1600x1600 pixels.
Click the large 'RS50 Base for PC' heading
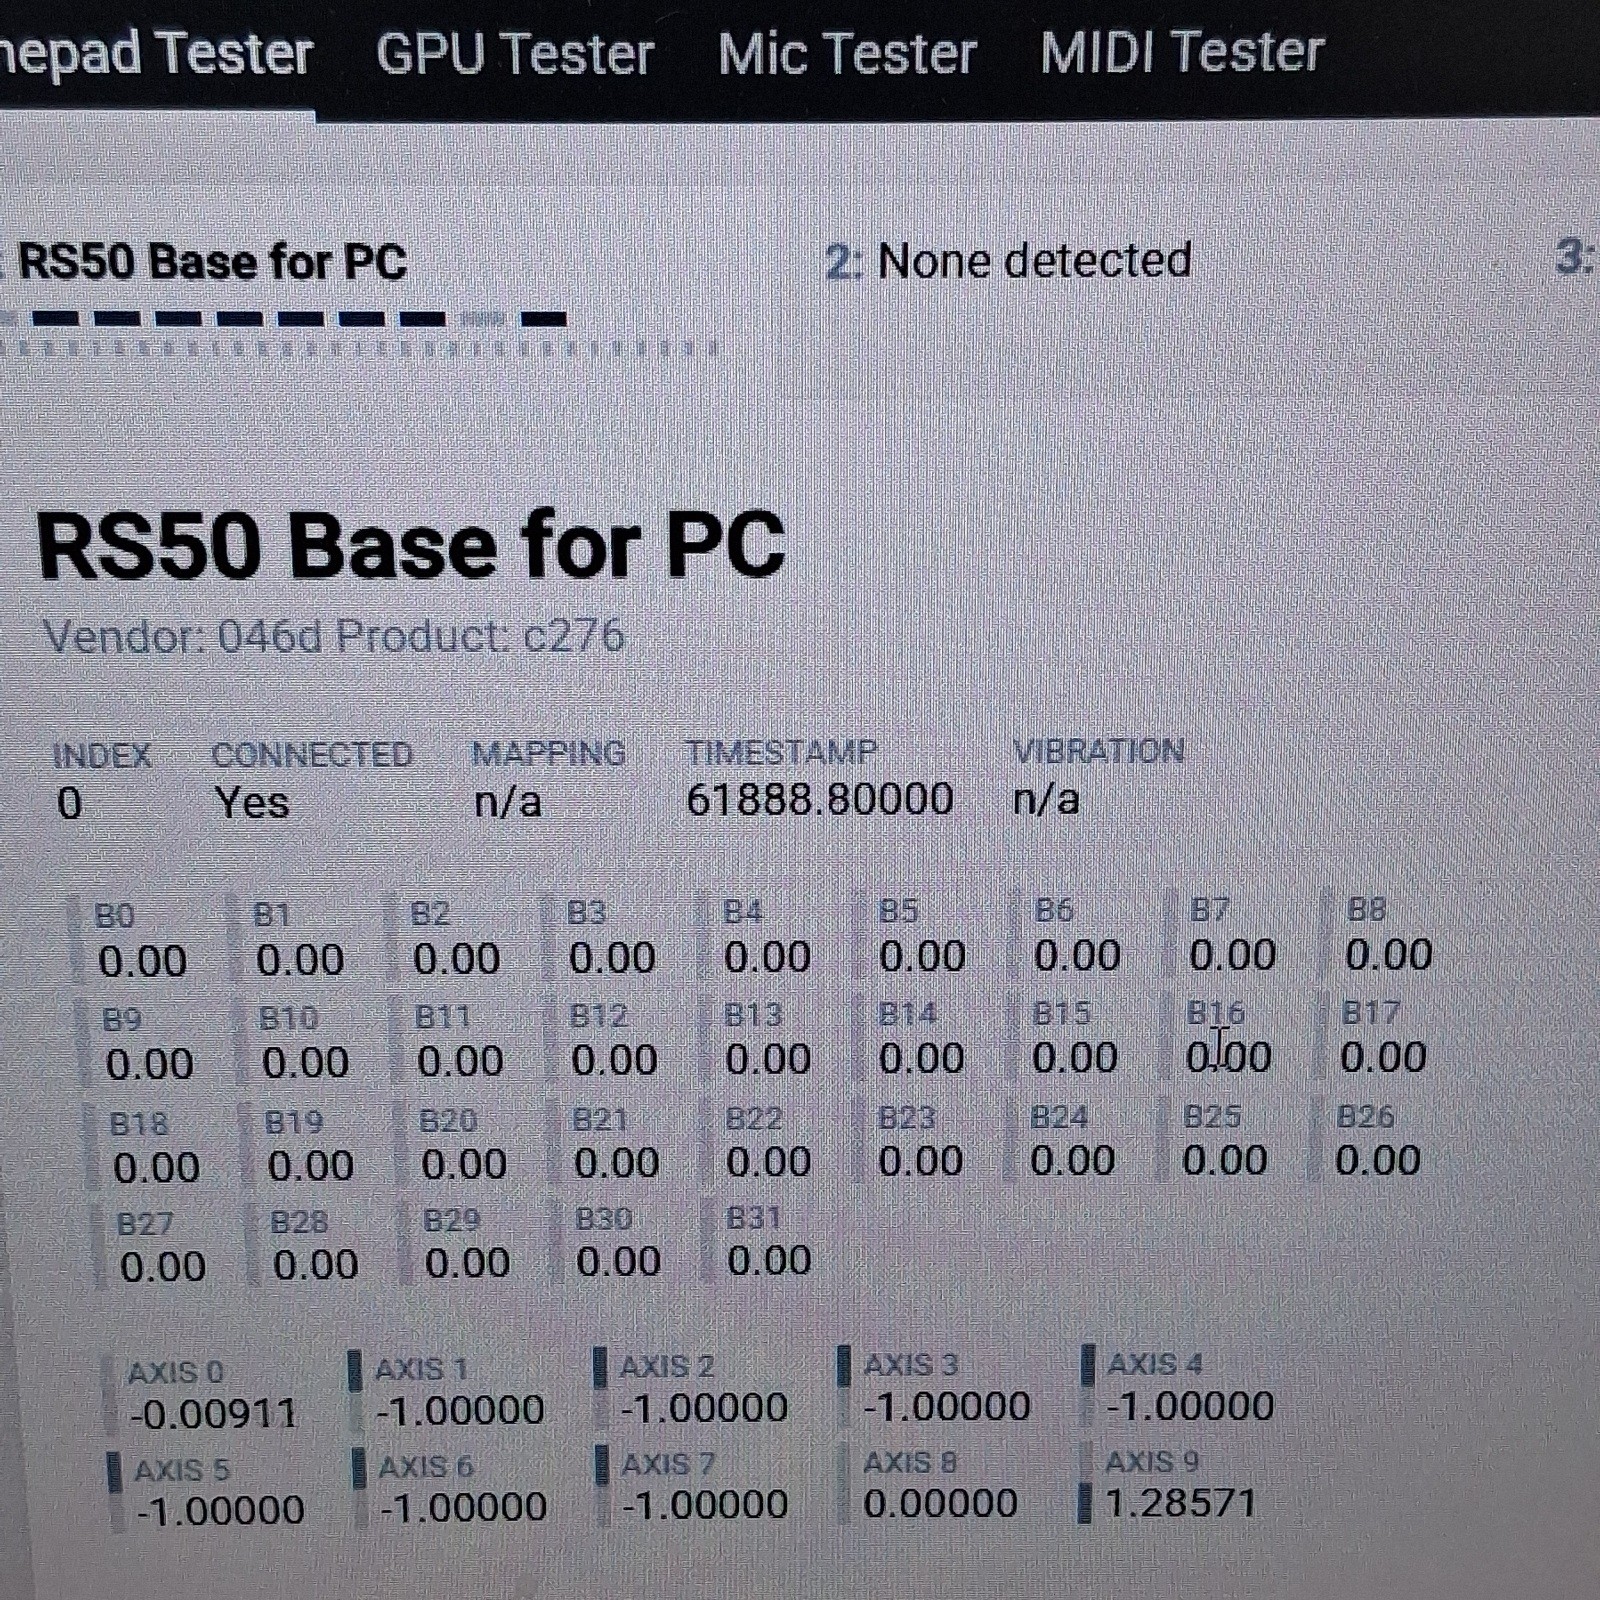pos(410,545)
